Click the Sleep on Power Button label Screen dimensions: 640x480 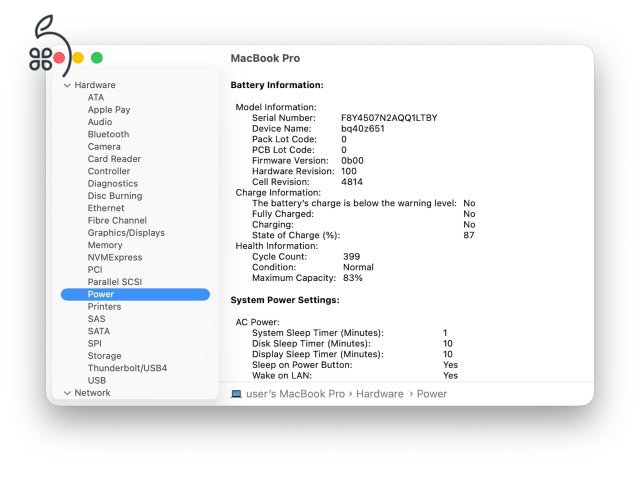(x=302, y=365)
